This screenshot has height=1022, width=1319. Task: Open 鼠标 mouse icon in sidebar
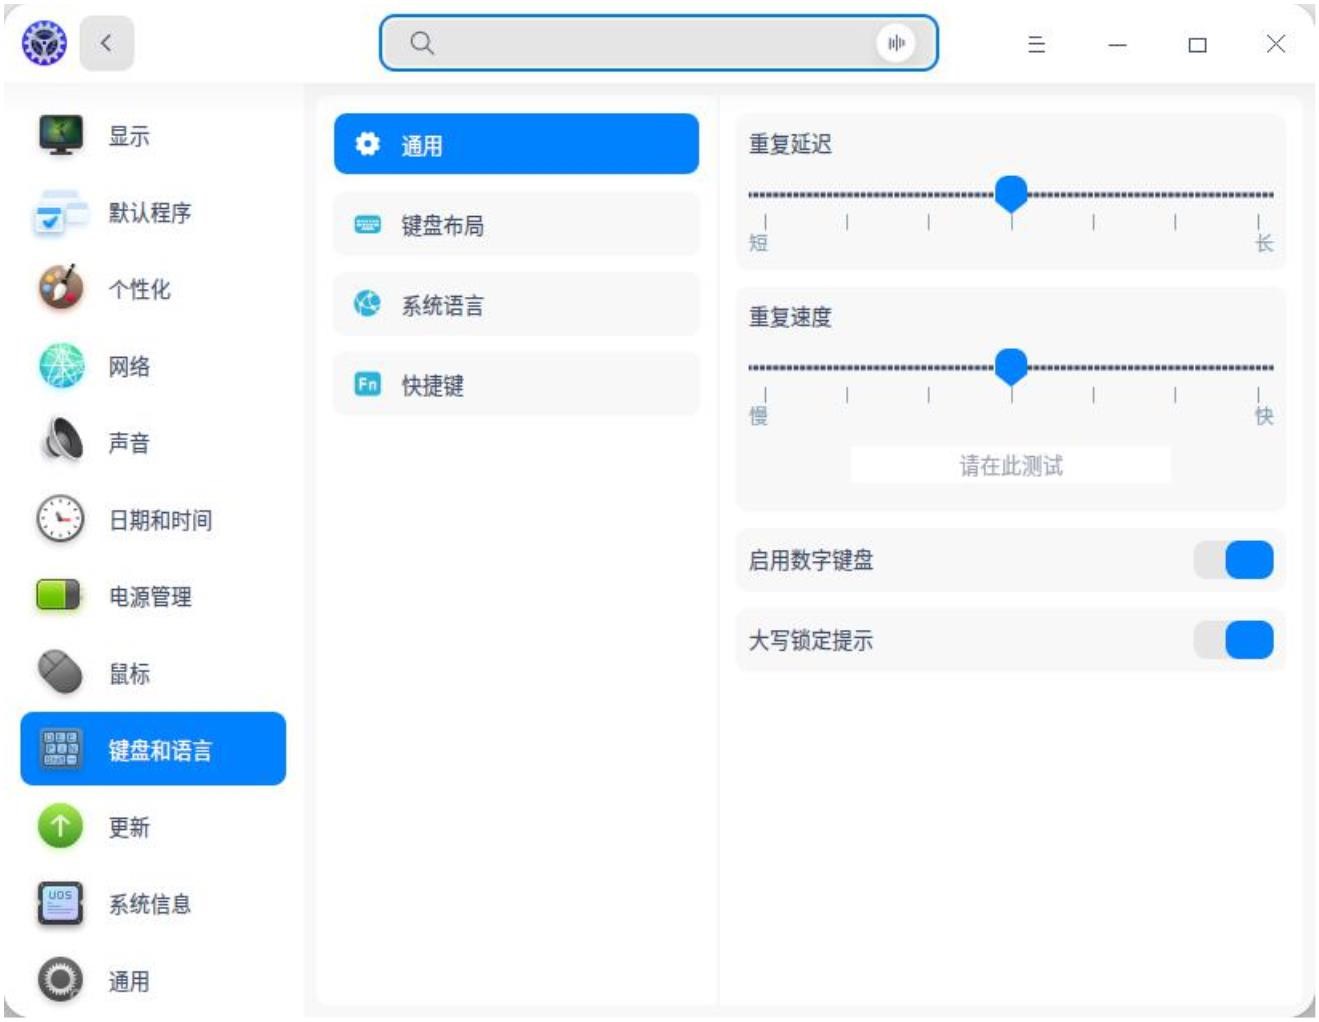point(60,672)
